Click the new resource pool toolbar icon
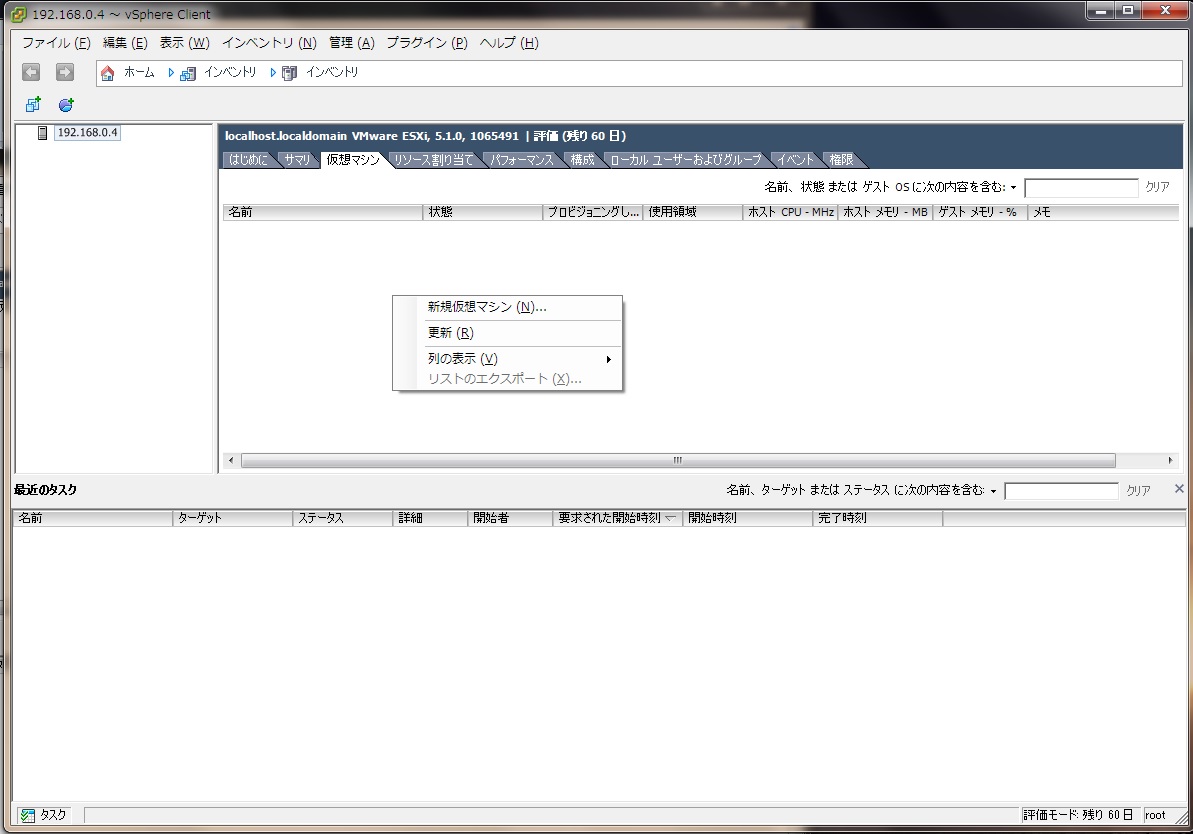Viewport: 1193px width, 834px height. point(66,104)
